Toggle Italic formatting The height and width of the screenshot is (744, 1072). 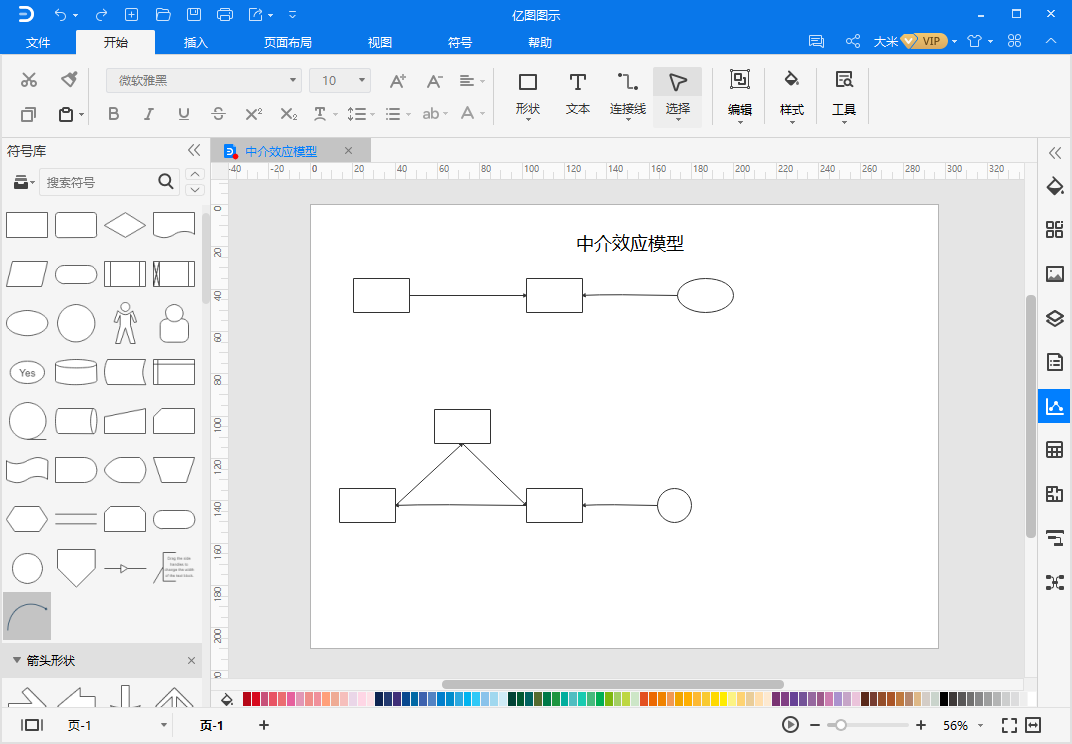click(148, 114)
